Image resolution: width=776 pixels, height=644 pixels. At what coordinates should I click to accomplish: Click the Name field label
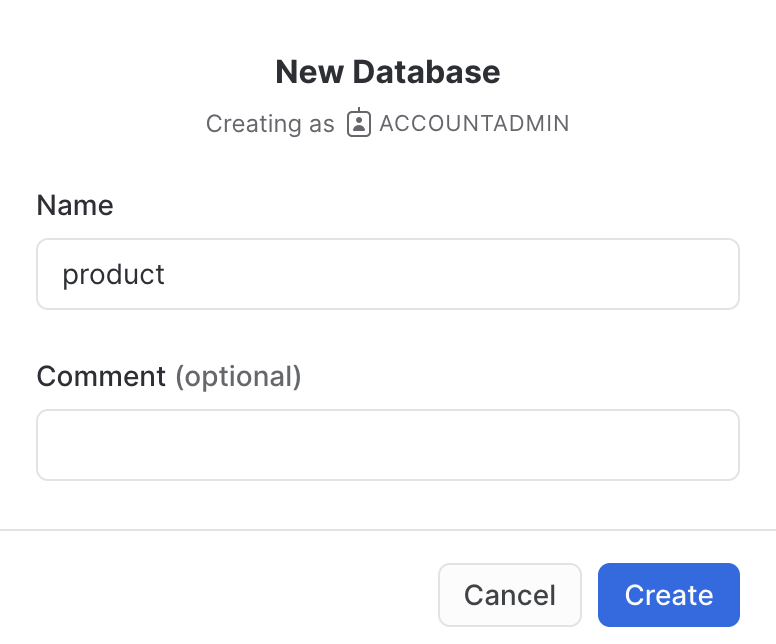(75, 206)
